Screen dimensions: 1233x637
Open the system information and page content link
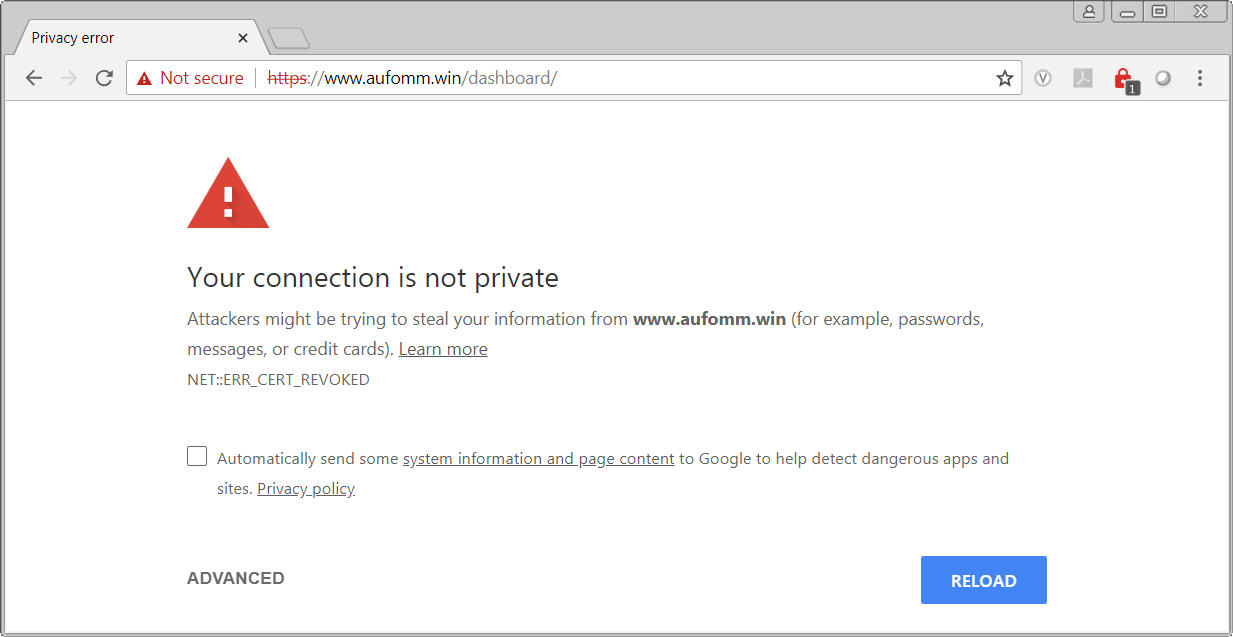(538, 459)
